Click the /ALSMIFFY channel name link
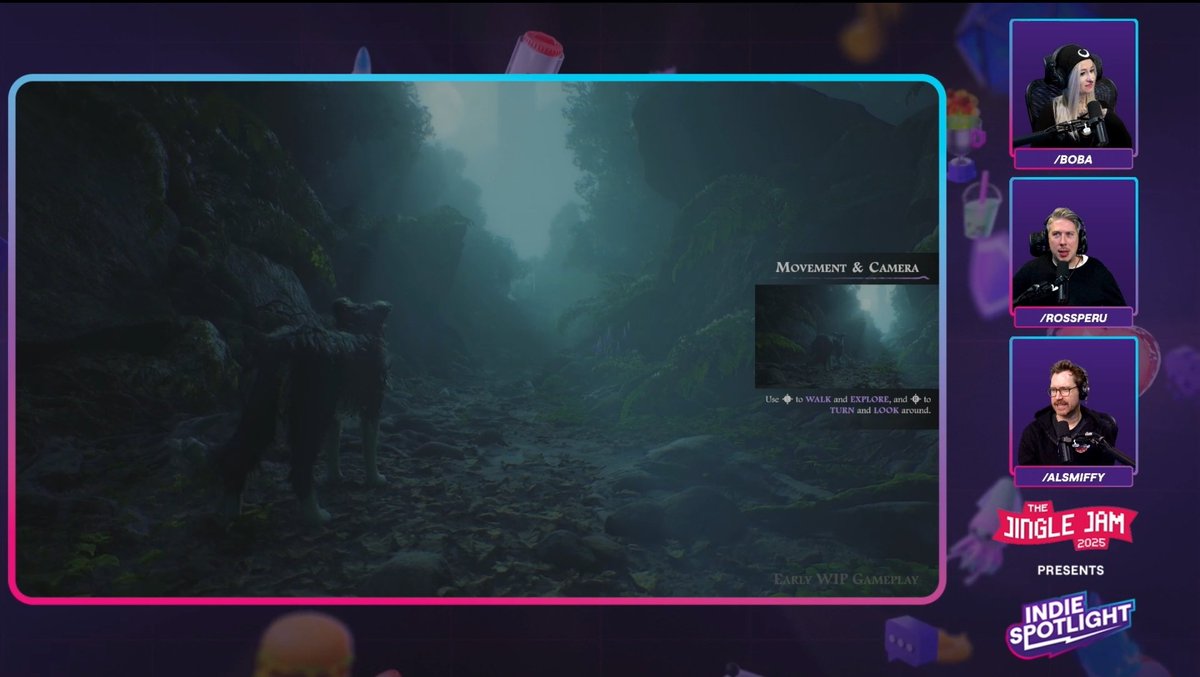Viewport: 1200px width, 677px height. (1075, 477)
